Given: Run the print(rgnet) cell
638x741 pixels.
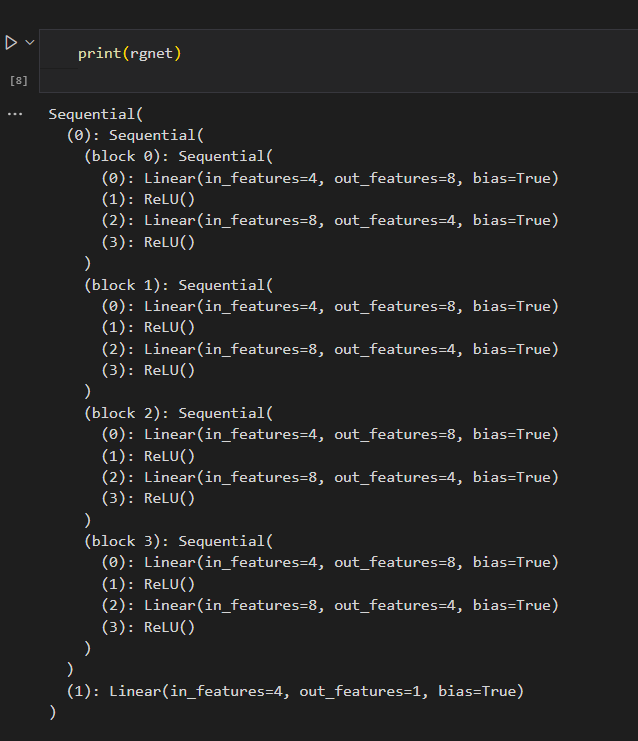Looking at the screenshot, I should 11,43.
